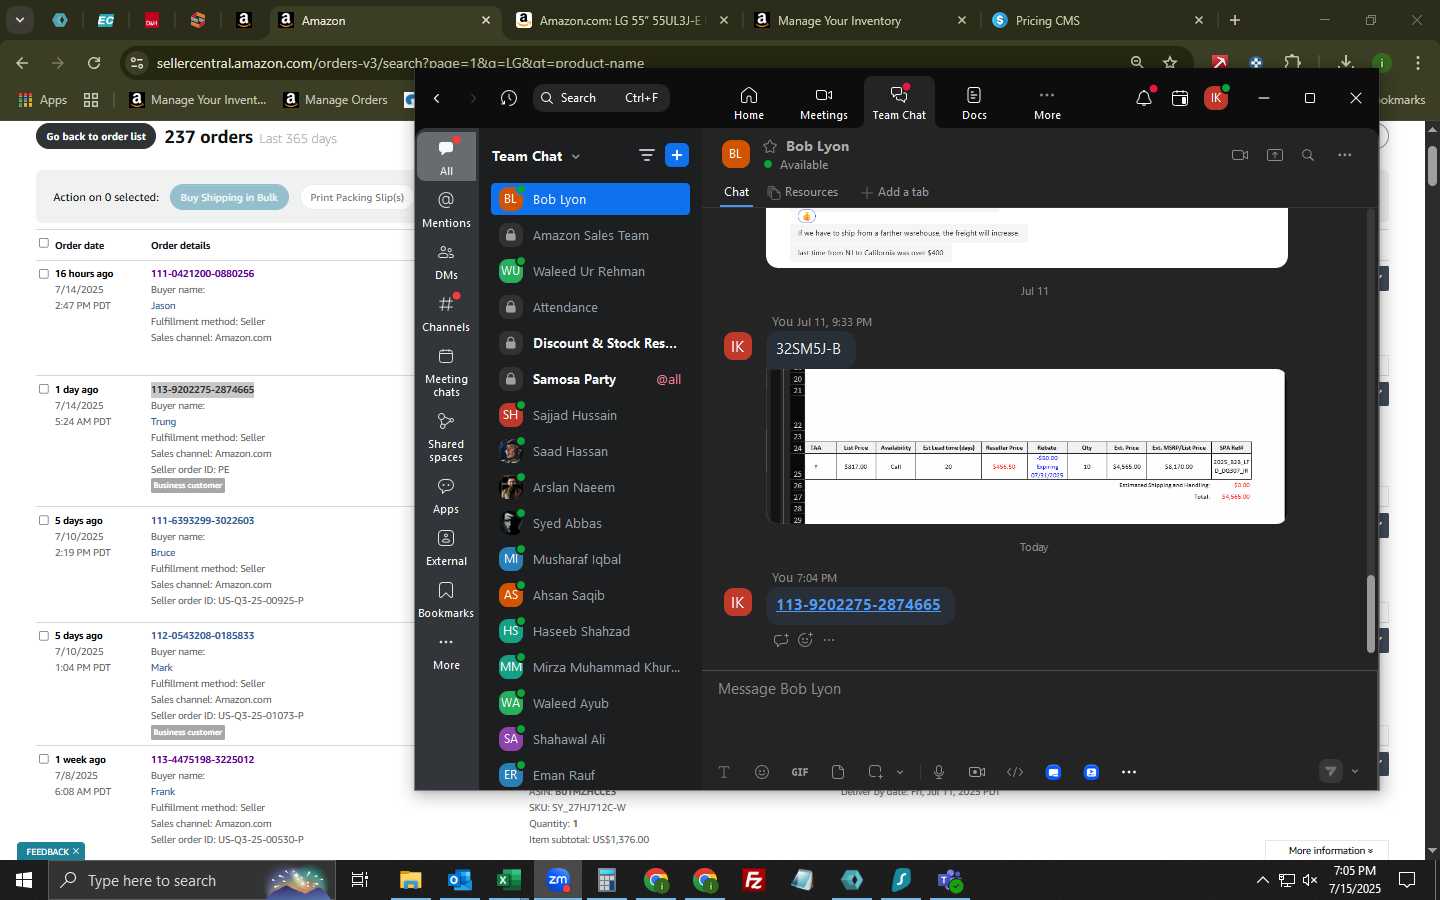Insert GIF in message
This screenshot has height=900, width=1440.
pos(800,772)
